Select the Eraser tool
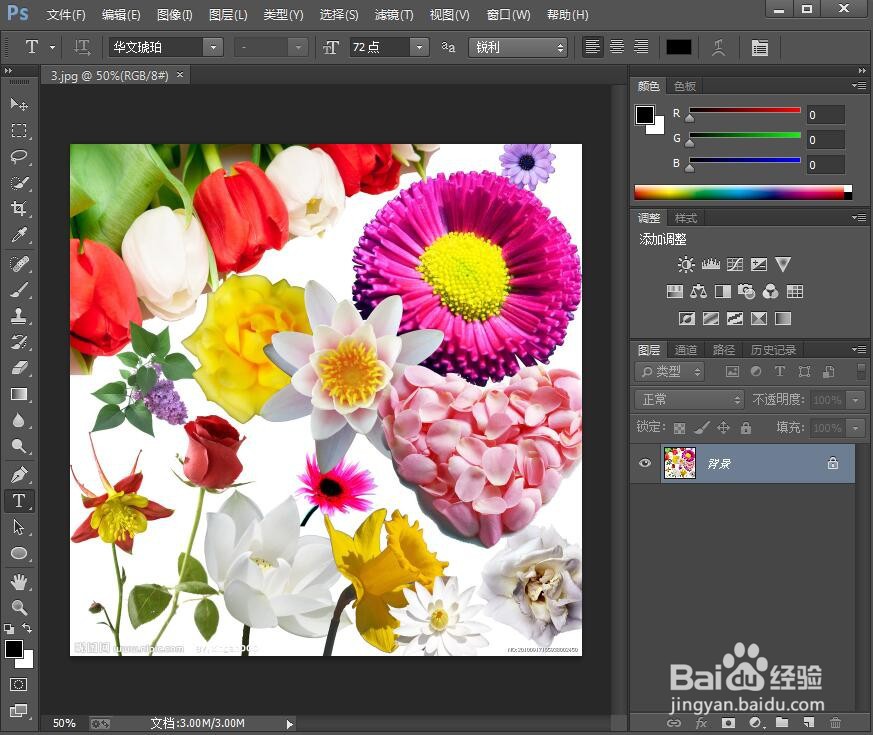Screen dimensions: 873x735 [19, 368]
